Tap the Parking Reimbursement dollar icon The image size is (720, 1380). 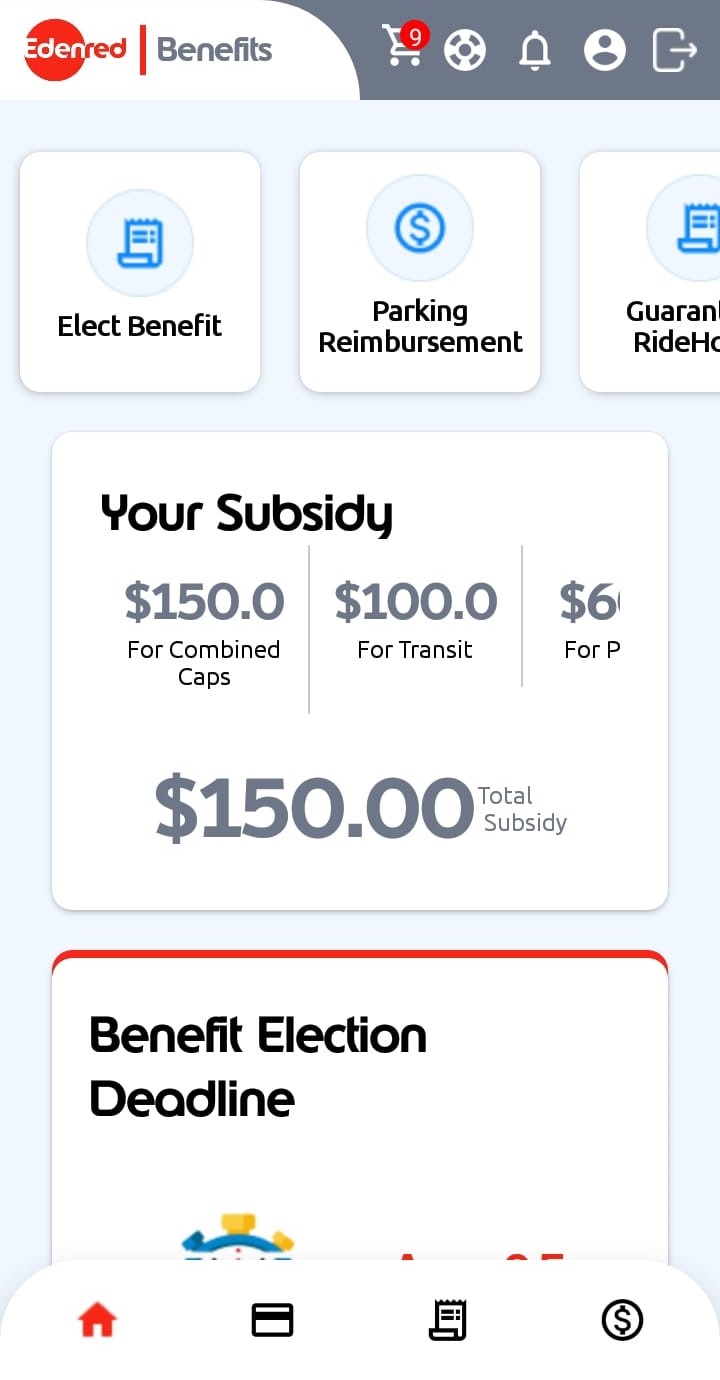coord(420,229)
